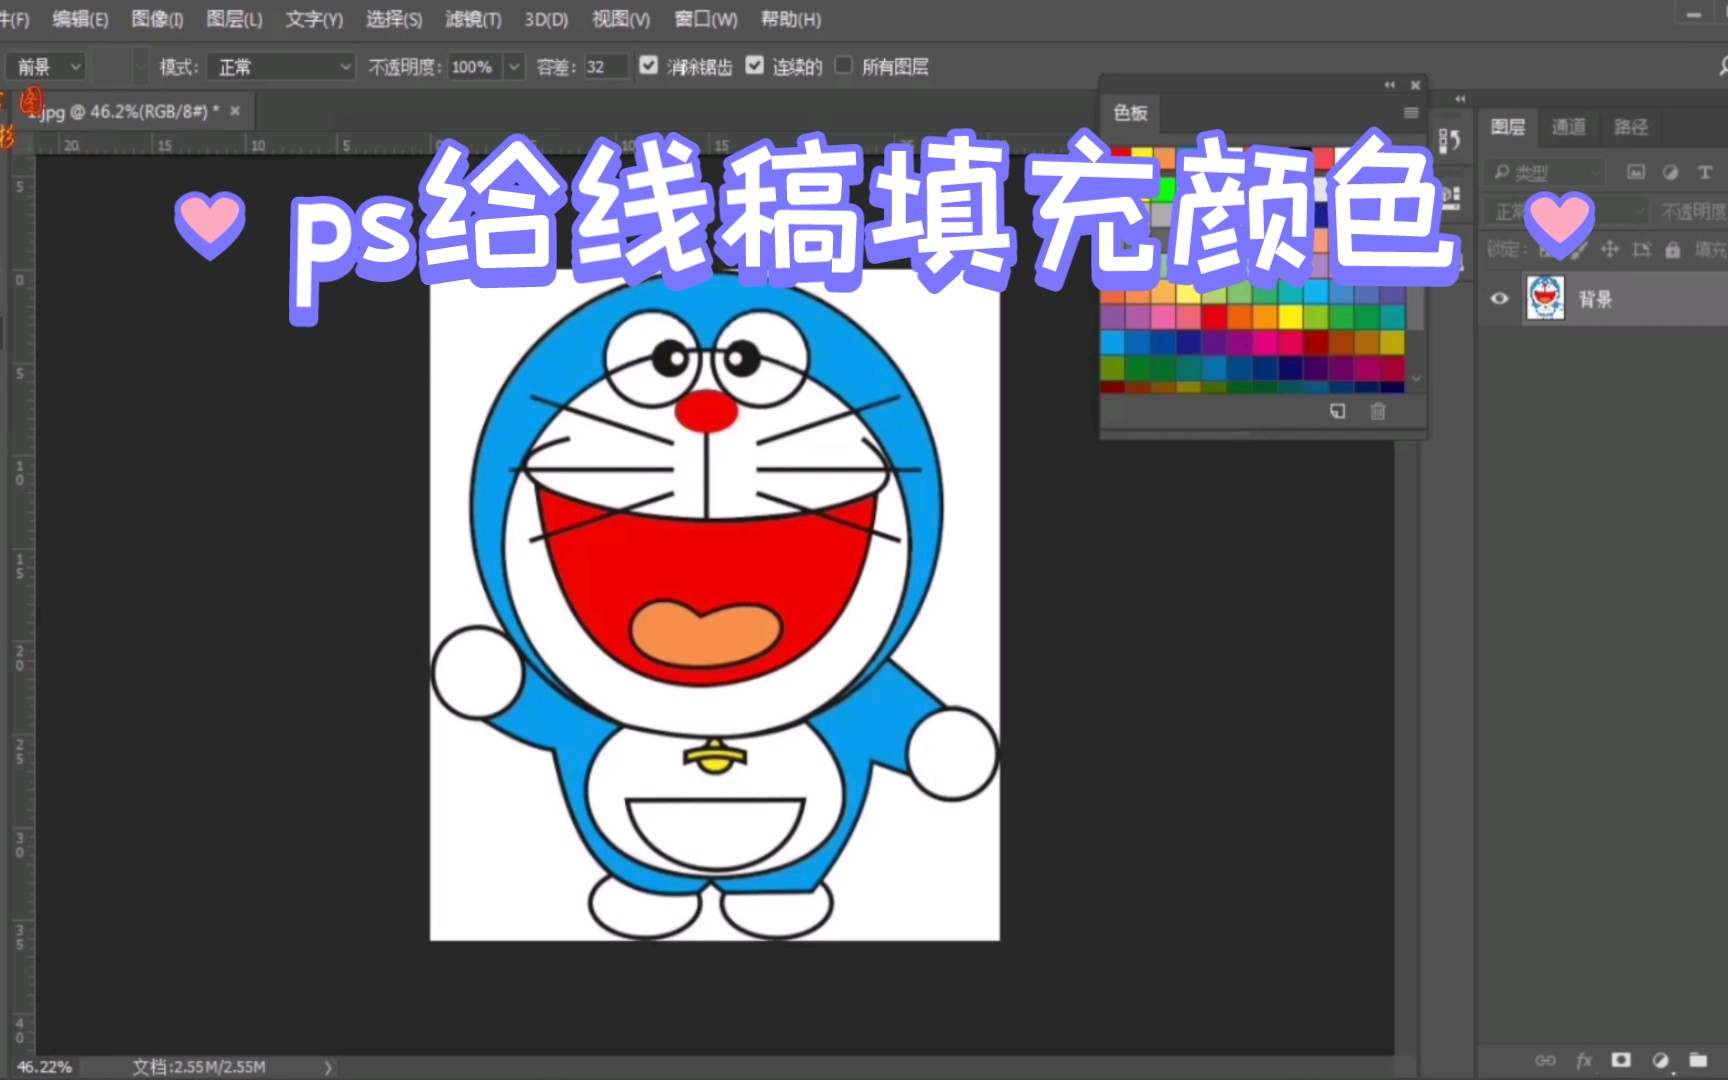Click the opacity field showing 100%
1728x1080 pixels.
click(x=475, y=66)
